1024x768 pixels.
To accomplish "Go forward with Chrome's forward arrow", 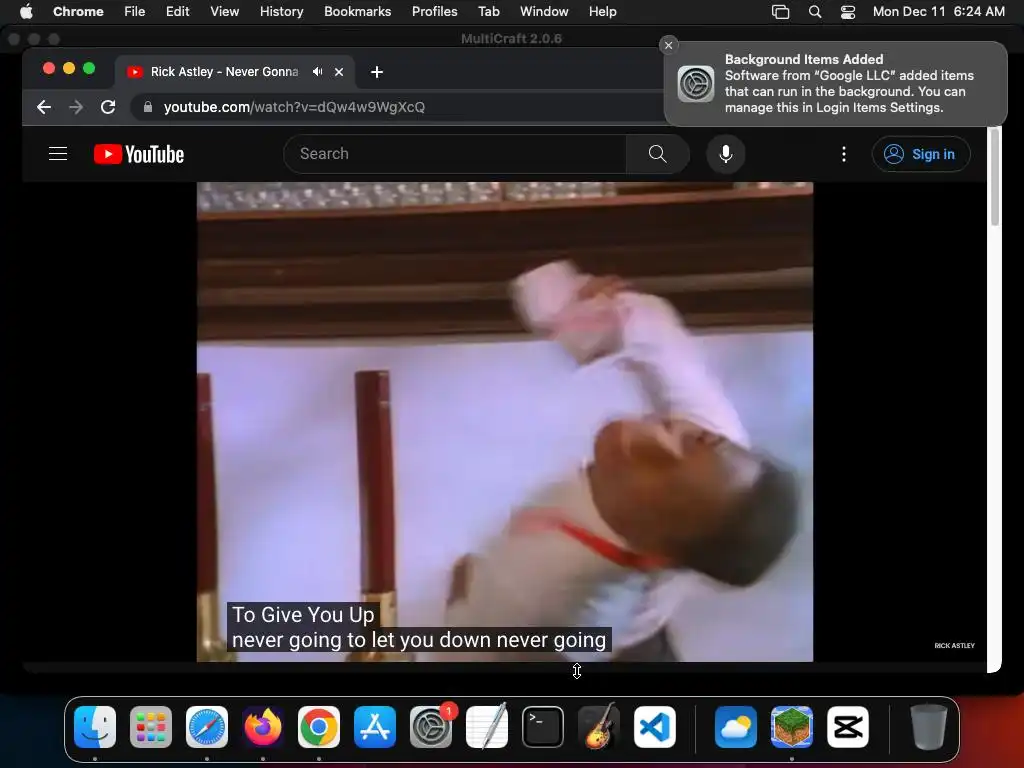I will pyautogui.click(x=76, y=107).
